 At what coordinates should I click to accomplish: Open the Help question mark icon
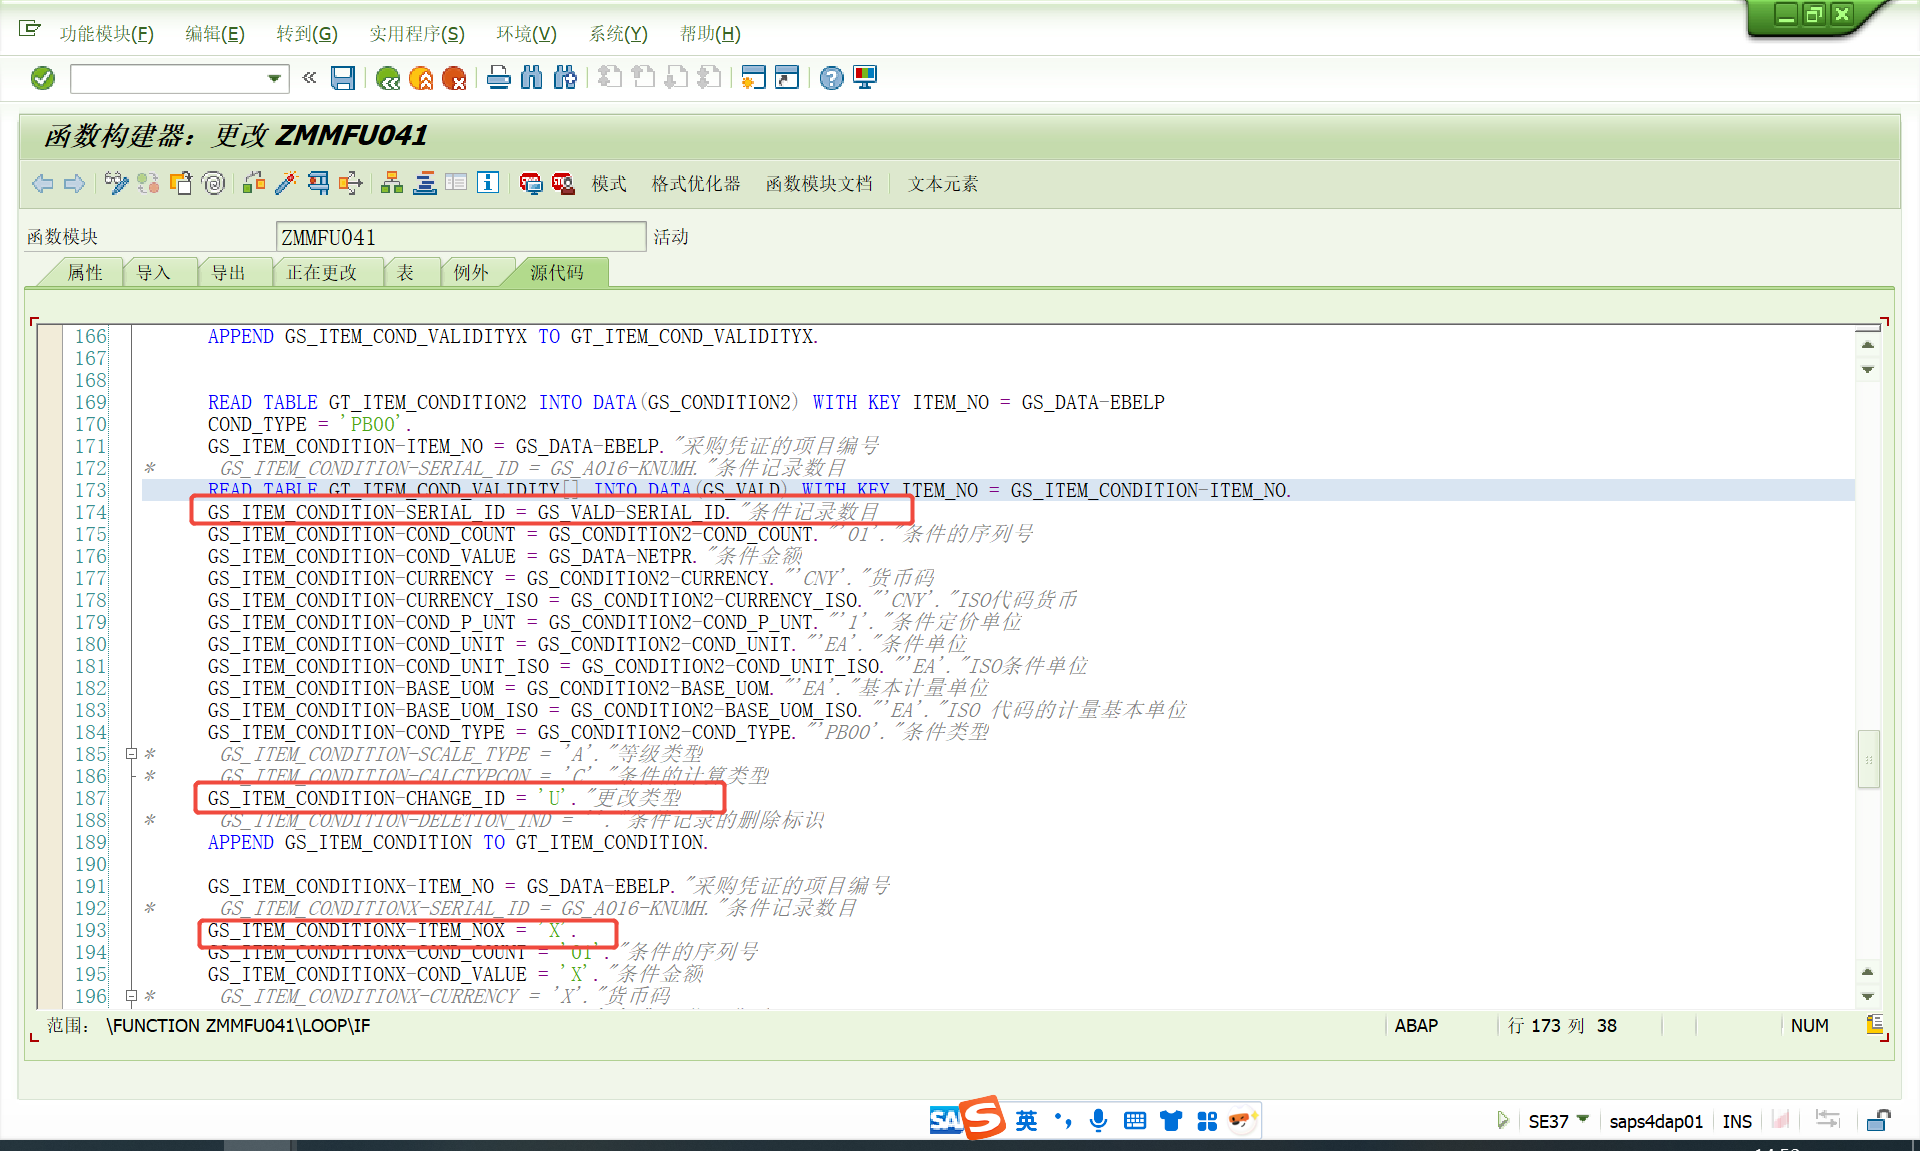tap(831, 78)
